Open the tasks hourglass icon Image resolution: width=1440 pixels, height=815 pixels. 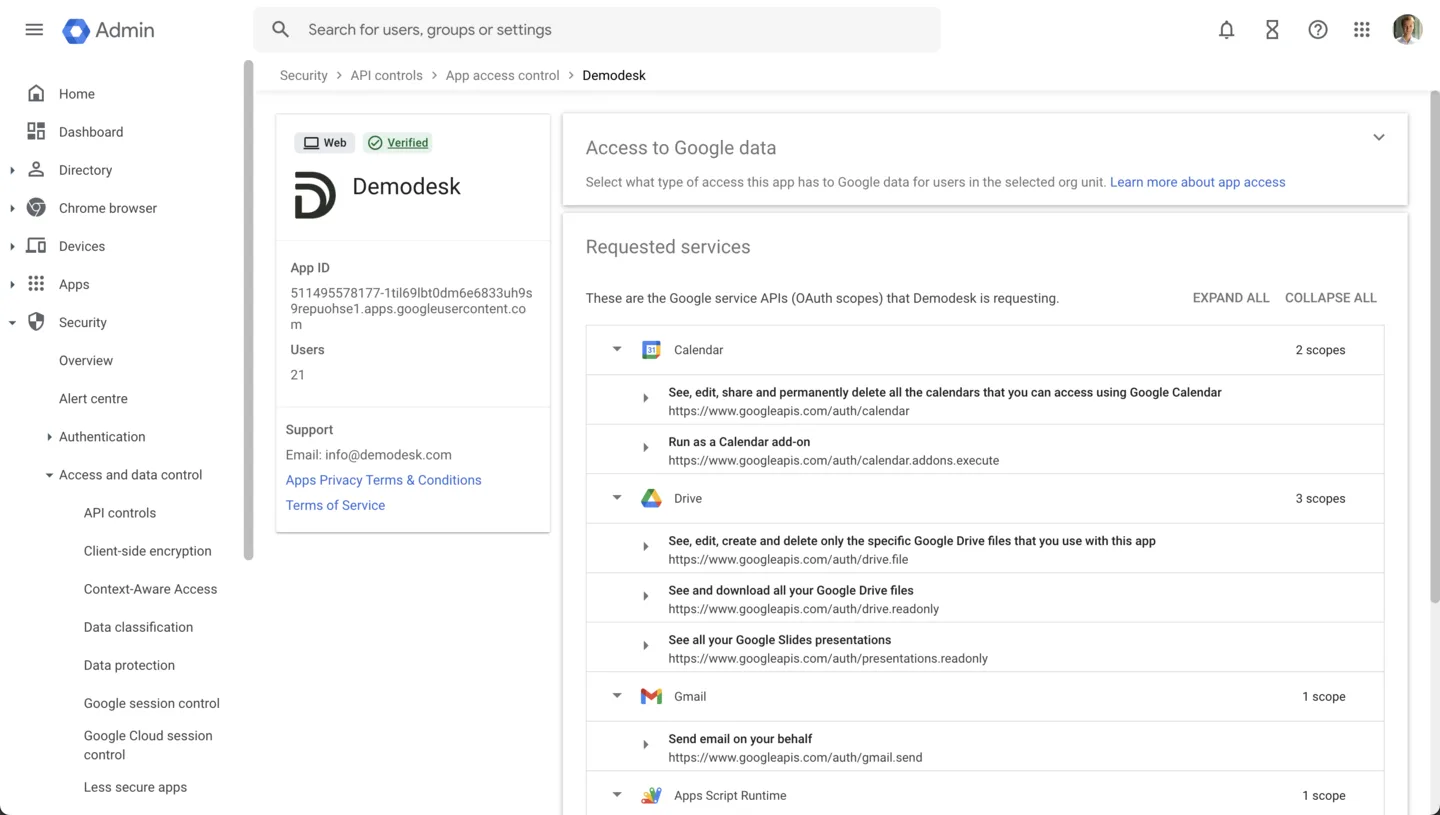click(1272, 30)
